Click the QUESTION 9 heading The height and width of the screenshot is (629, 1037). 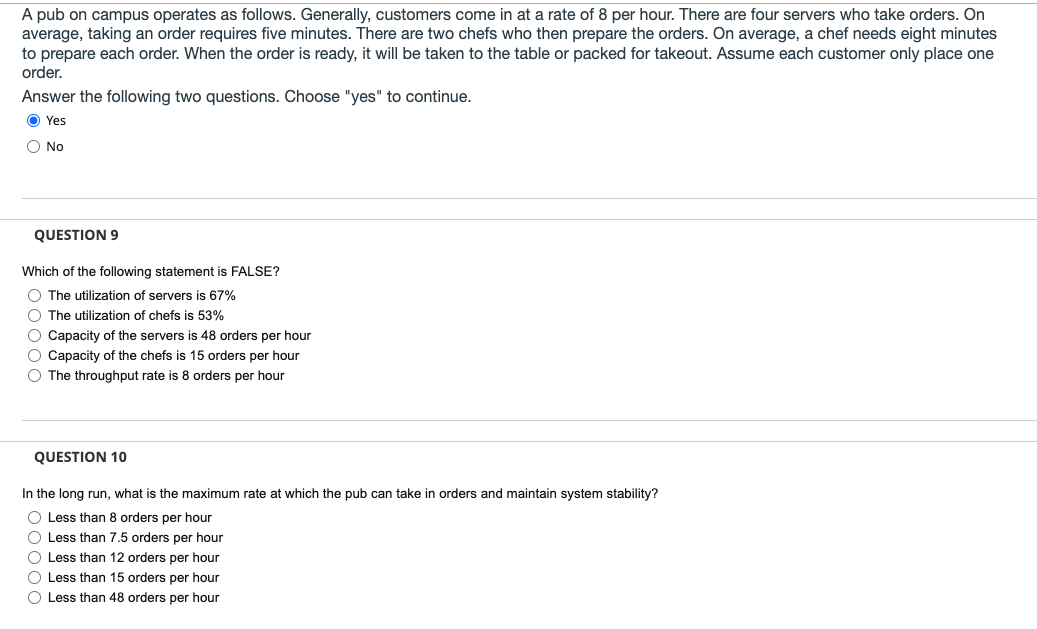point(76,235)
